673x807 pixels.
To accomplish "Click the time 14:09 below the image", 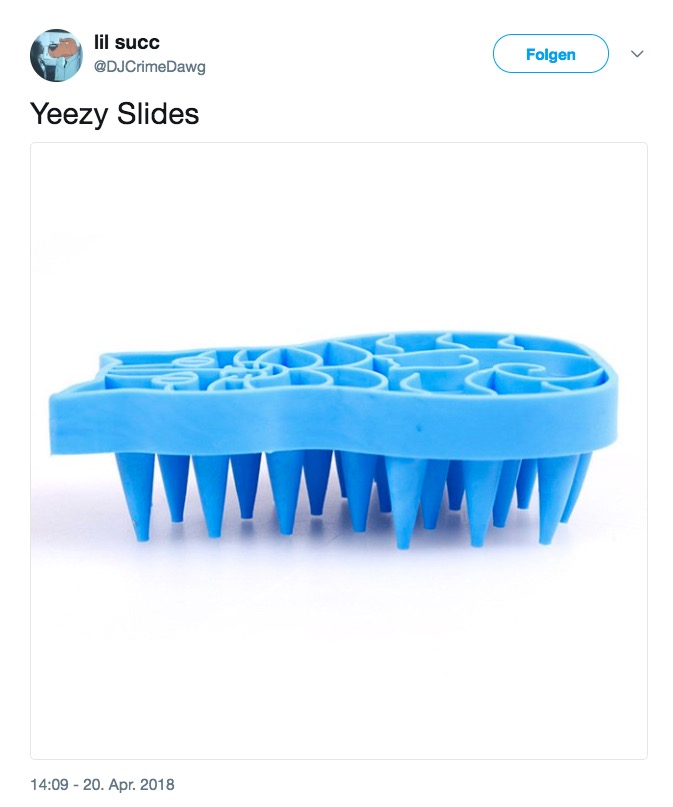I will coord(49,784).
